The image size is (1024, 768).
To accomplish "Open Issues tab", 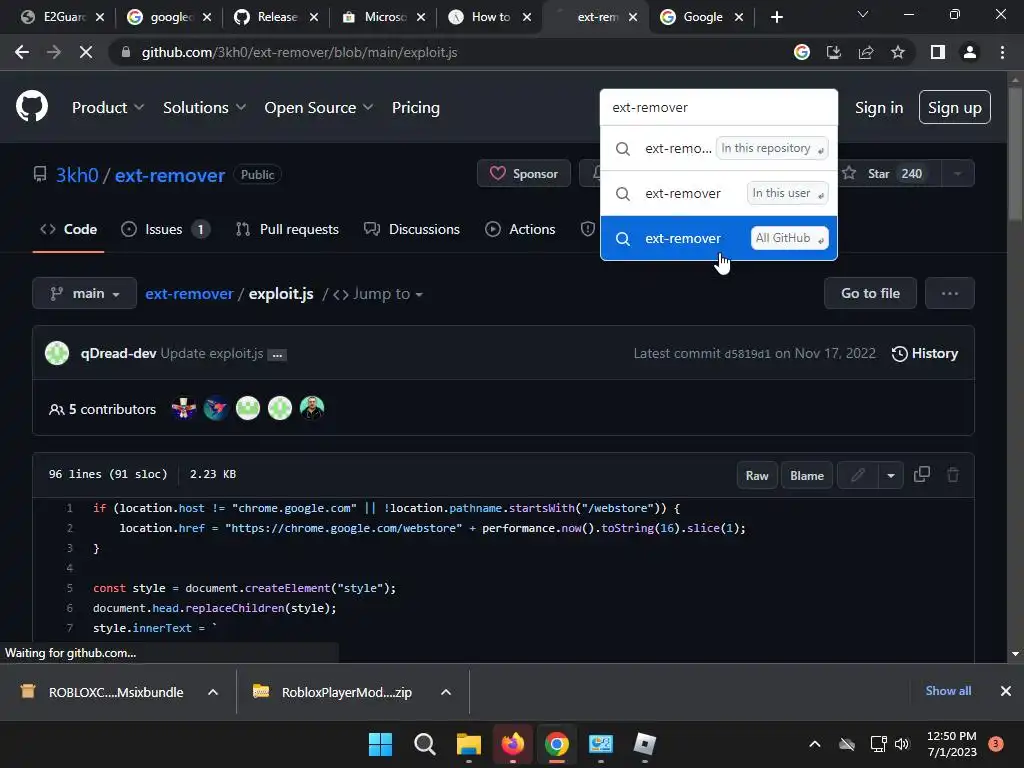I will (165, 229).
